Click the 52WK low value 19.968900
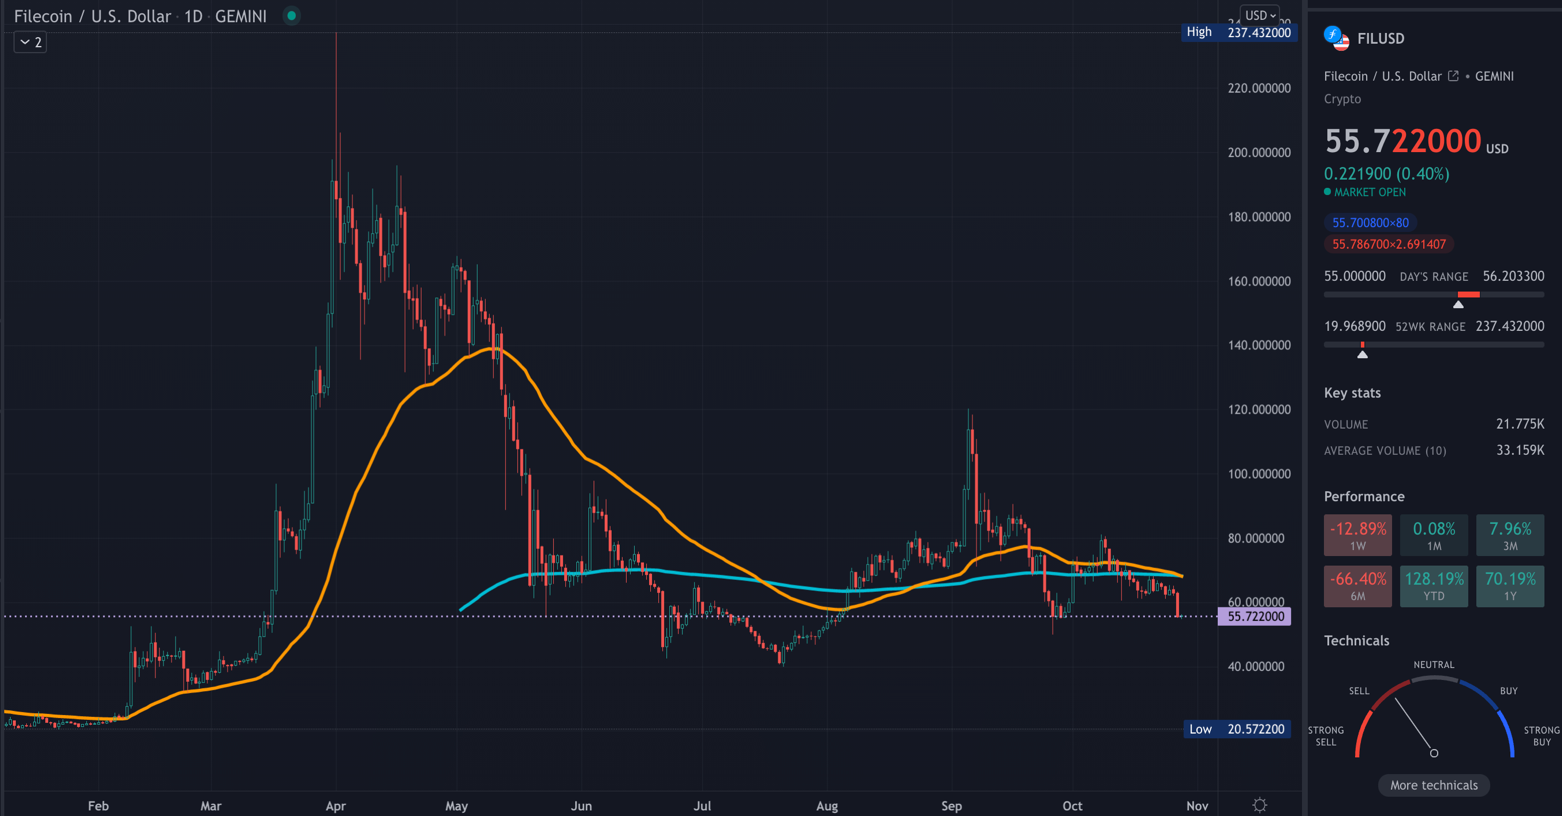The image size is (1562, 816). (x=1355, y=326)
